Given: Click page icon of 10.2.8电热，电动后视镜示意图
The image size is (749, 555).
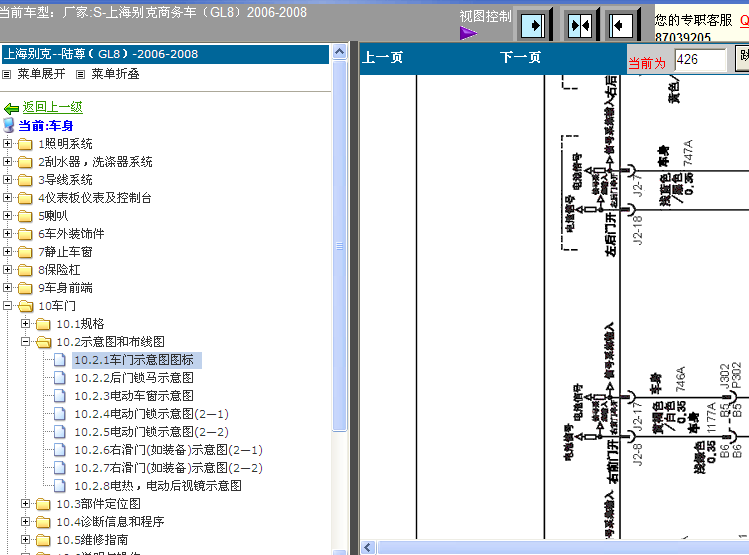Looking at the screenshot, I should tap(60, 486).
